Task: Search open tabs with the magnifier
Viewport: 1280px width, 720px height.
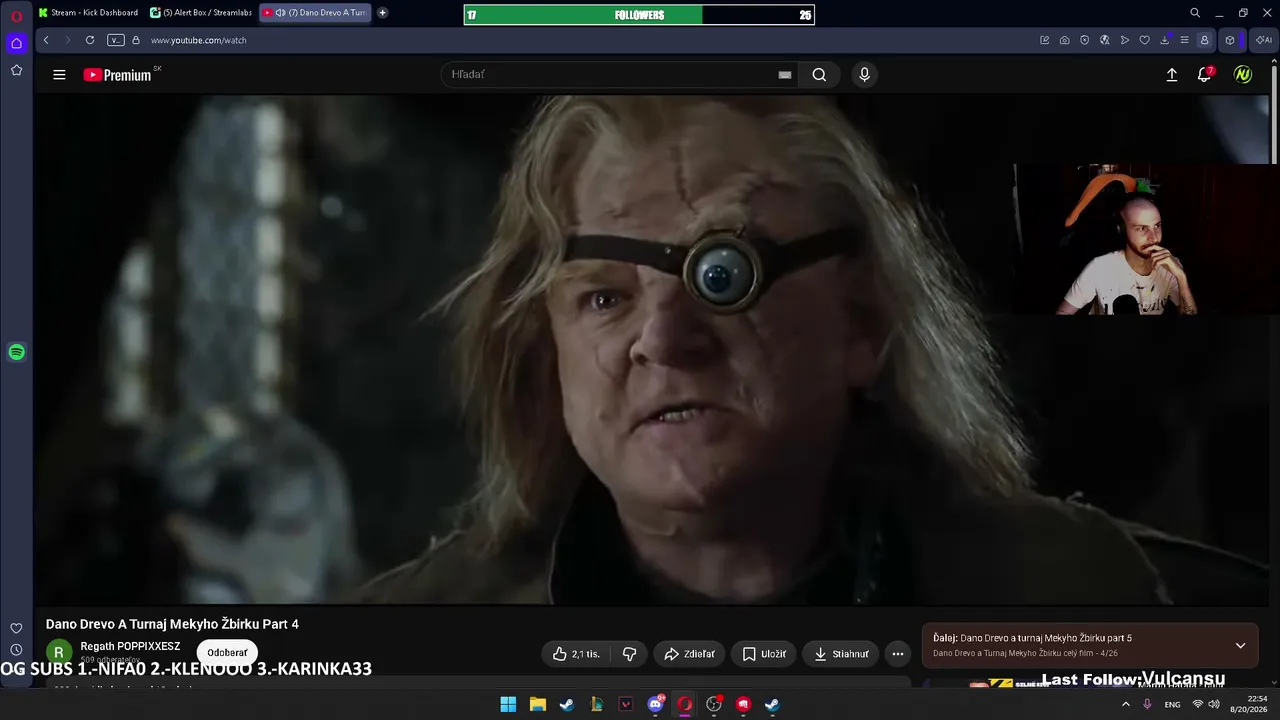Action: tap(1195, 13)
